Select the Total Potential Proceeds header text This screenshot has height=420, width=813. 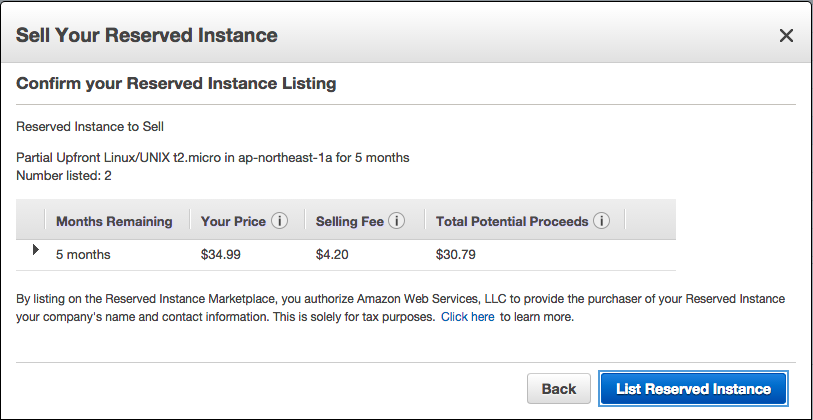pyautogui.click(x=512, y=221)
